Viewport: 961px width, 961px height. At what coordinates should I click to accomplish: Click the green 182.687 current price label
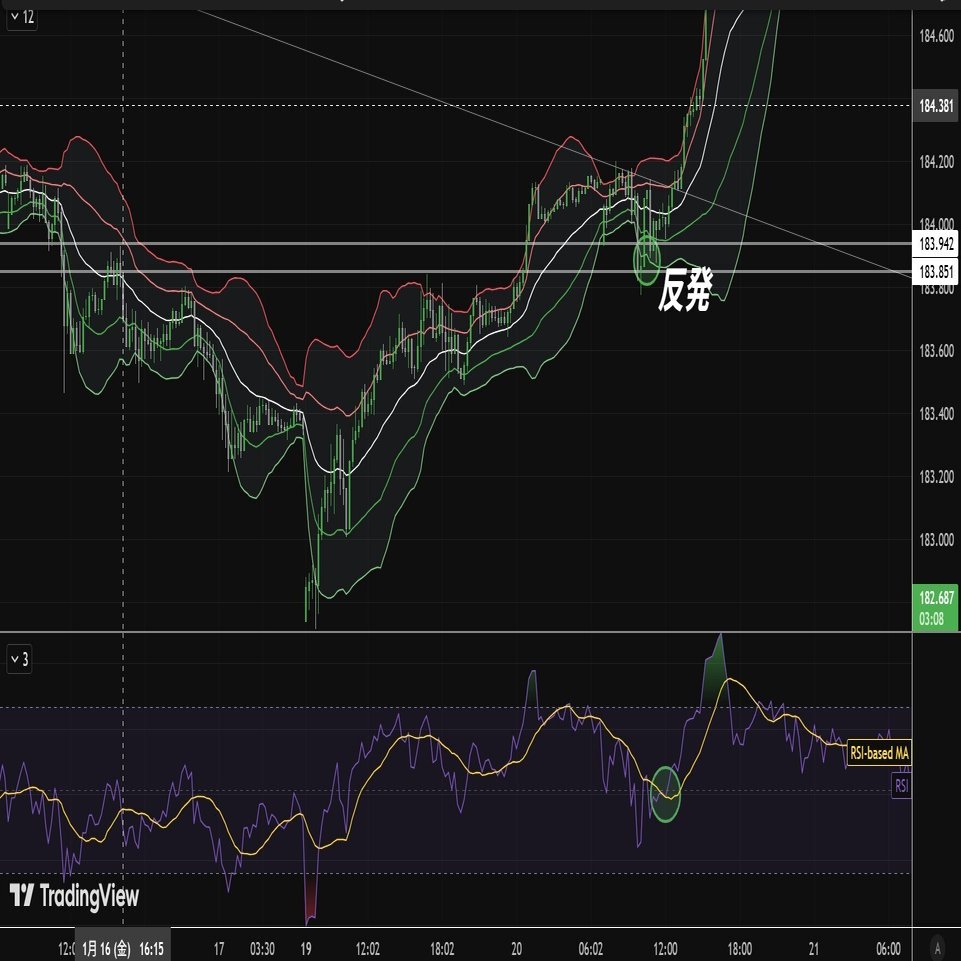coord(936,598)
